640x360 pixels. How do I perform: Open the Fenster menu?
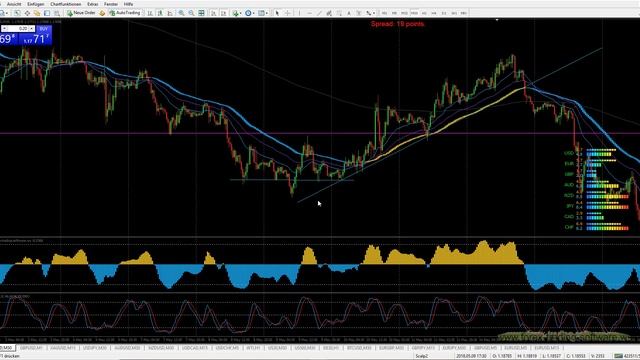pyautogui.click(x=111, y=4)
